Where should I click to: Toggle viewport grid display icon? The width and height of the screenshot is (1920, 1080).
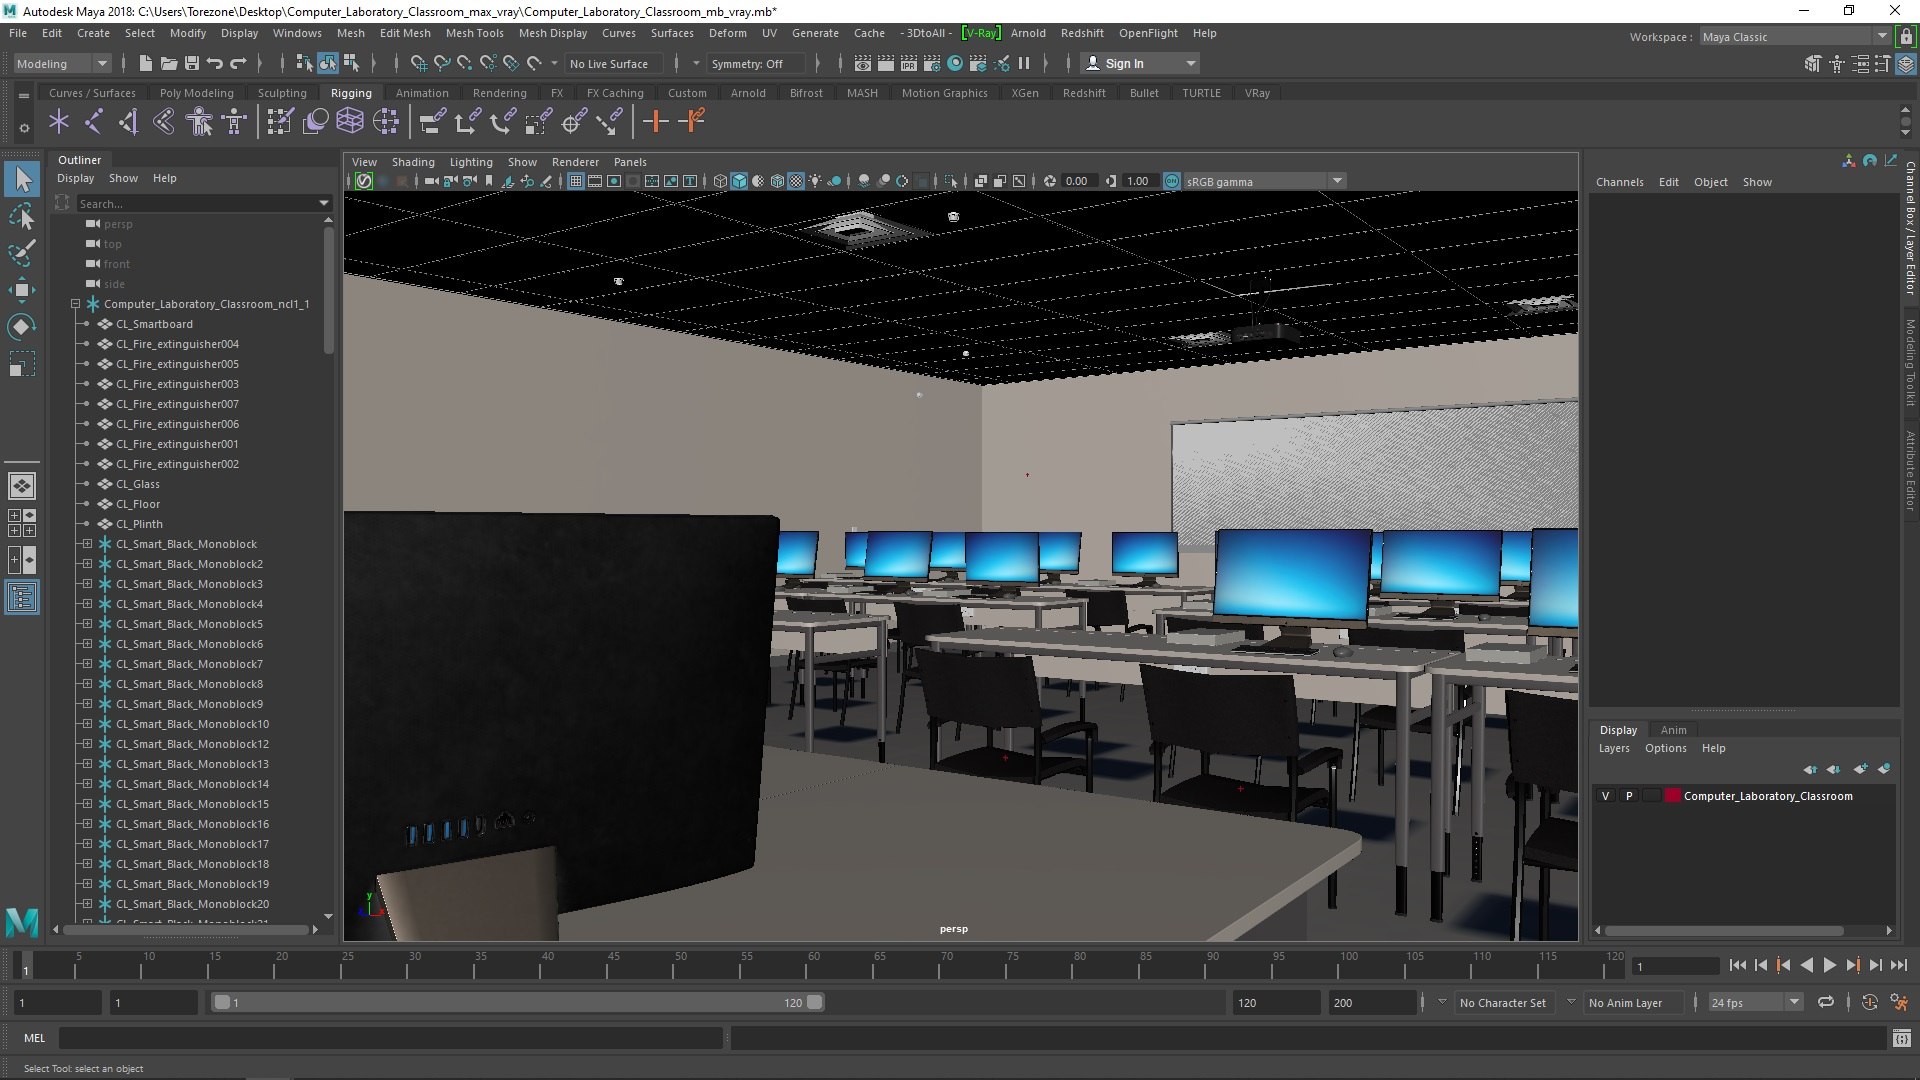click(575, 181)
